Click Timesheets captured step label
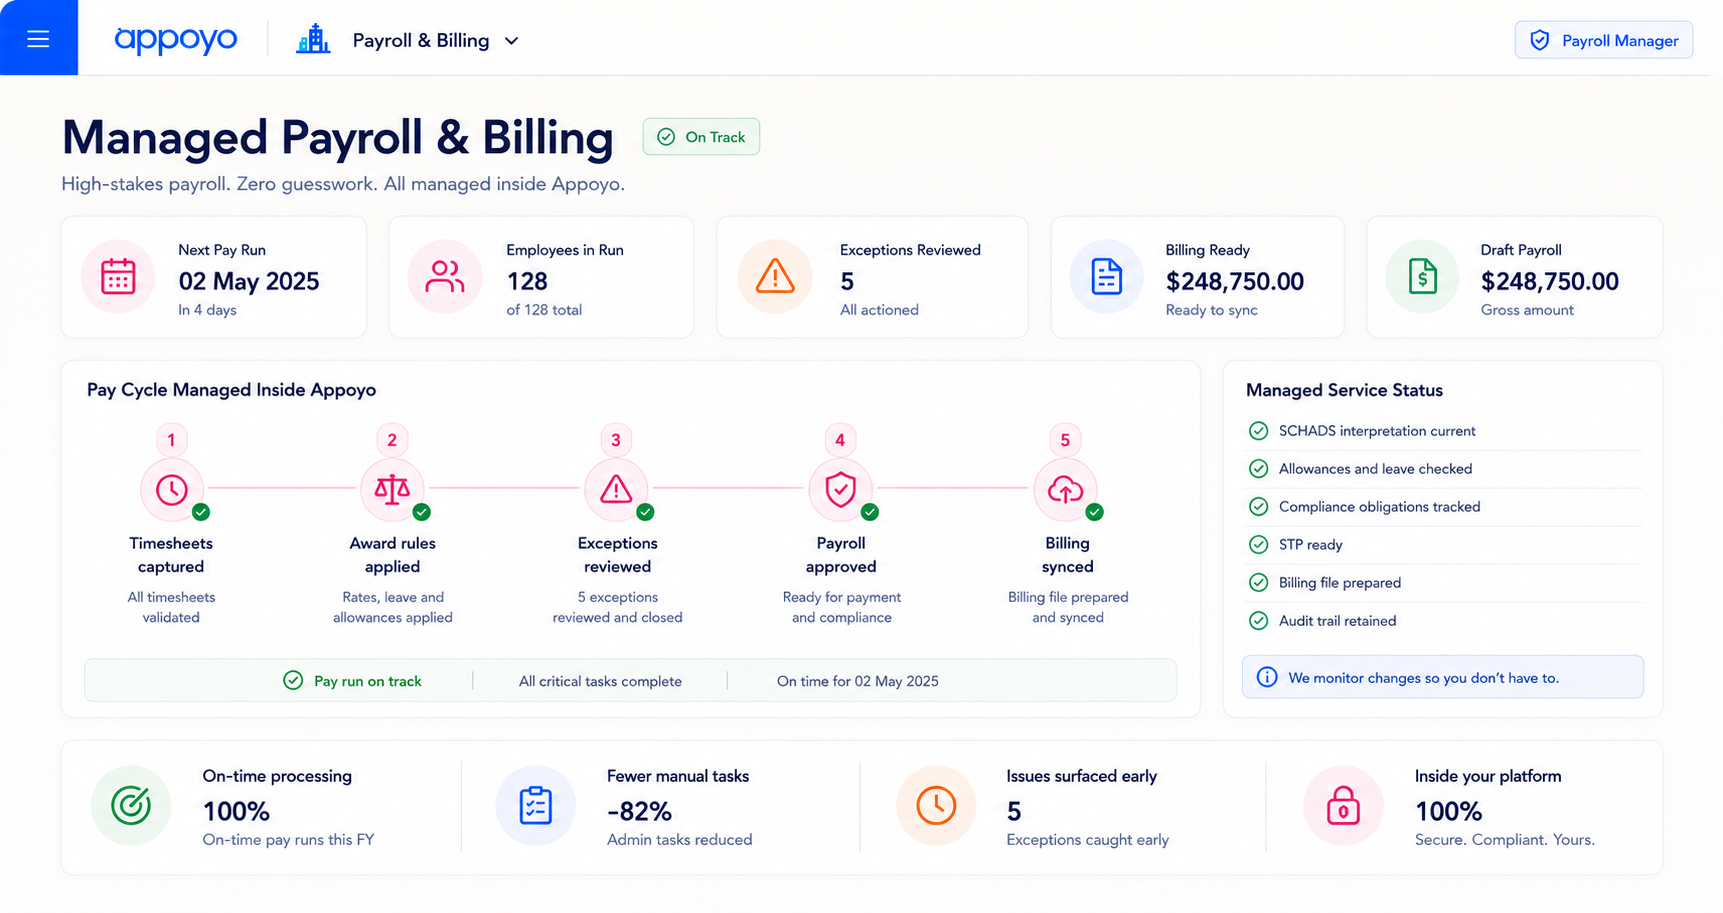 (171, 555)
